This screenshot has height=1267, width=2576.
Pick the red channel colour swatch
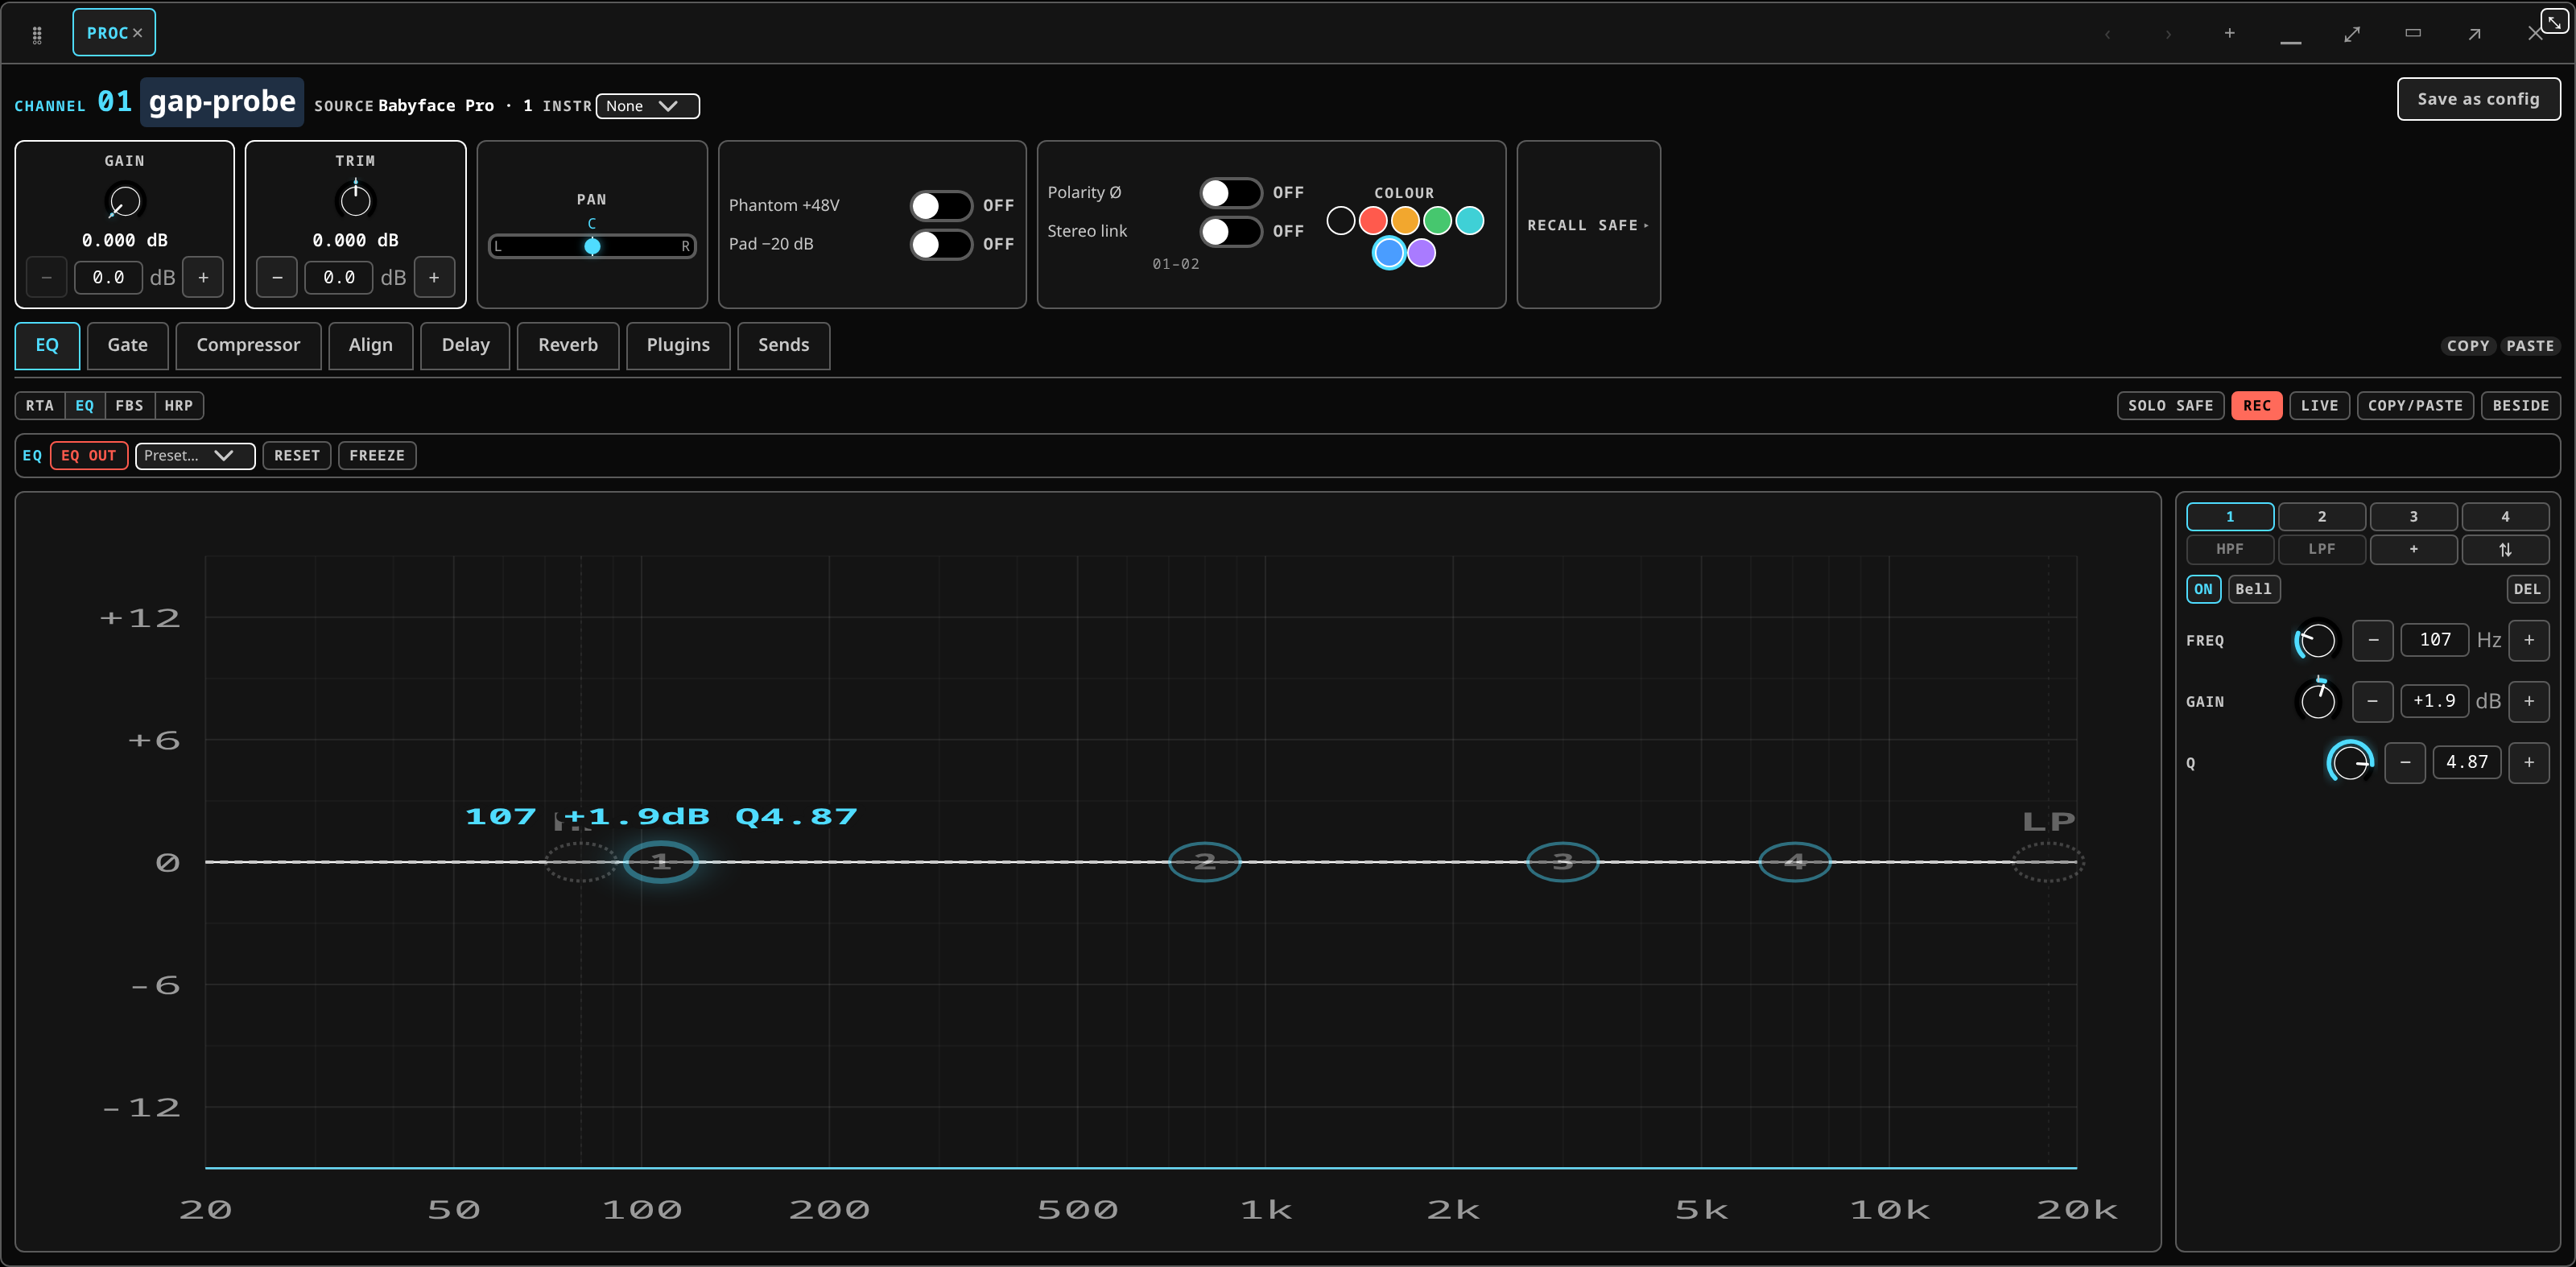pos(1372,221)
